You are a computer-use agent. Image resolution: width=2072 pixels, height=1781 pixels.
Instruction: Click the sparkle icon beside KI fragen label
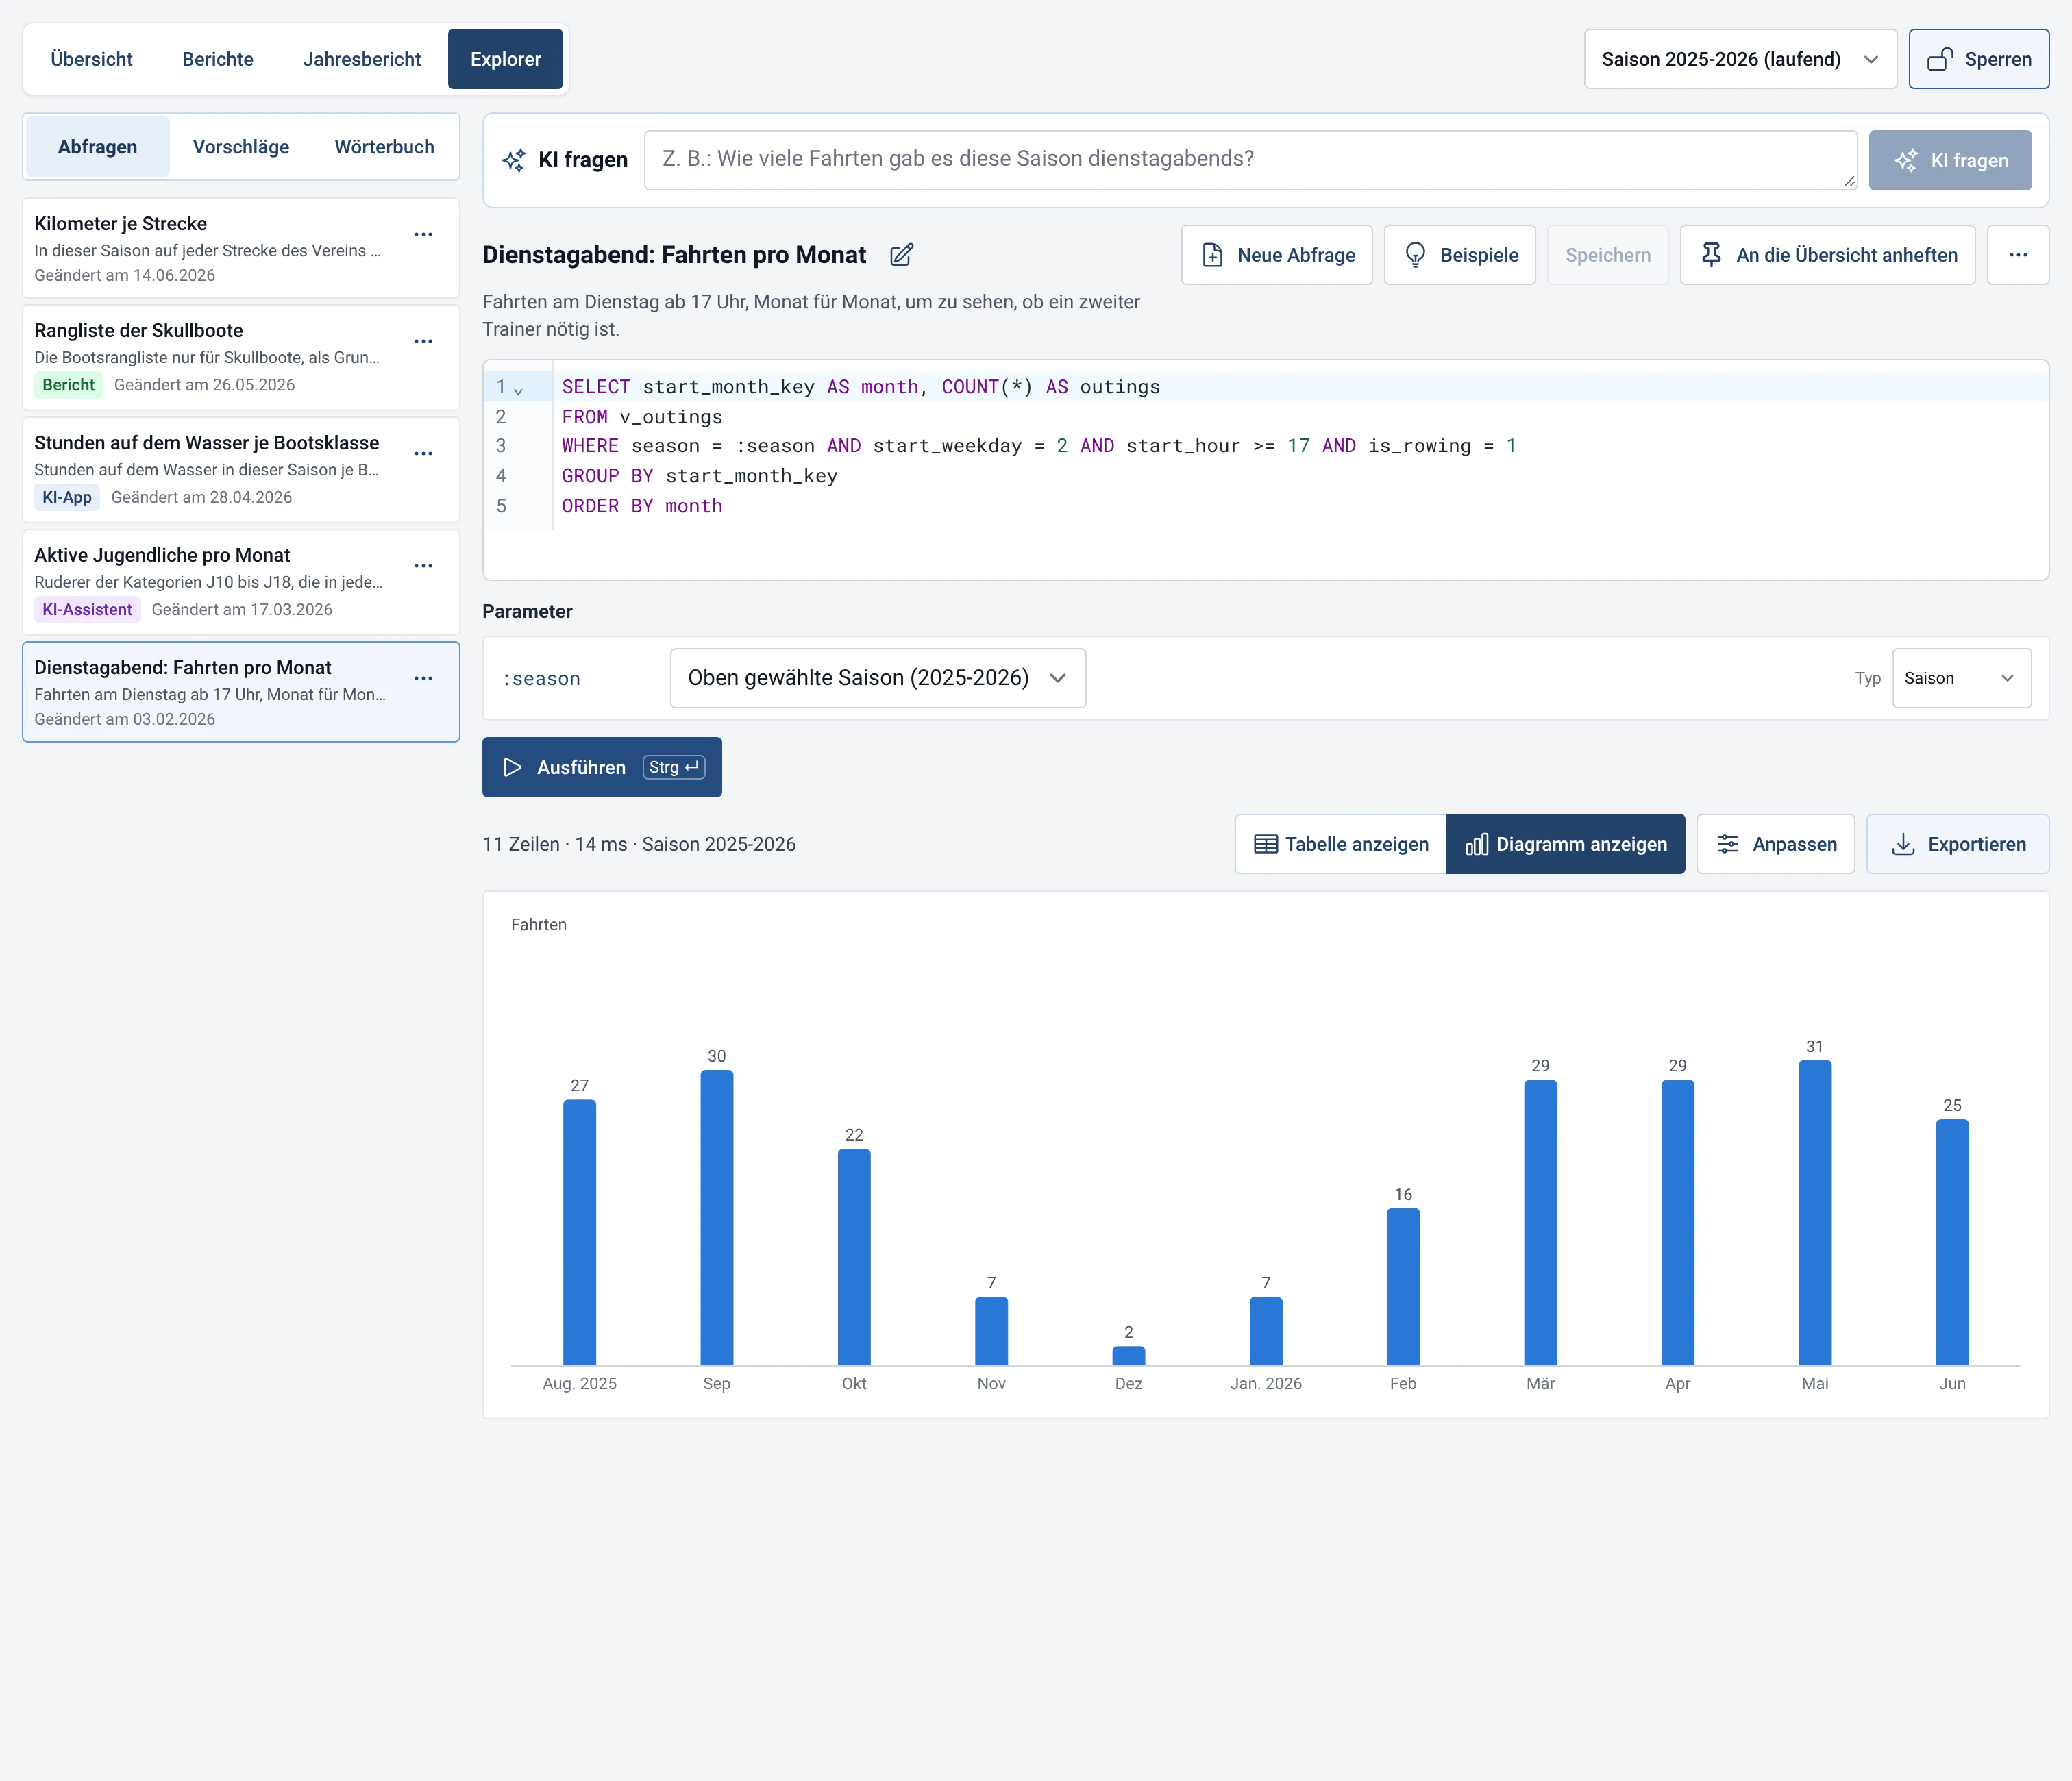tap(514, 160)
